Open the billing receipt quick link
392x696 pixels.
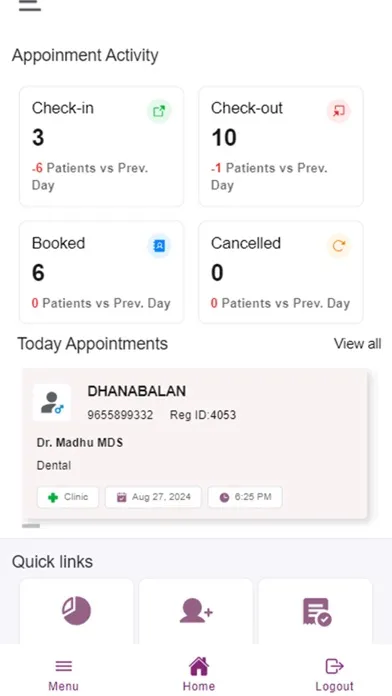pos(315,611)
